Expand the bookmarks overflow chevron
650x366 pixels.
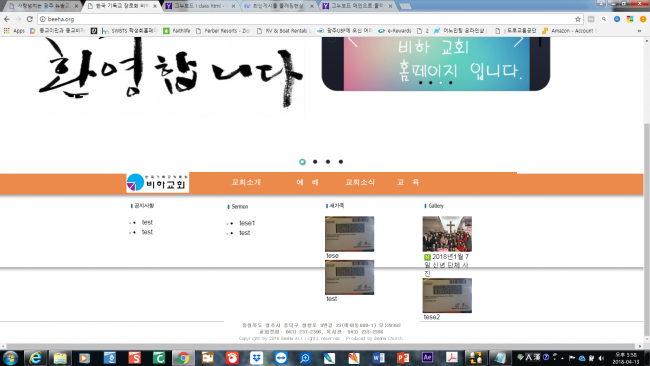click(639, 31)
